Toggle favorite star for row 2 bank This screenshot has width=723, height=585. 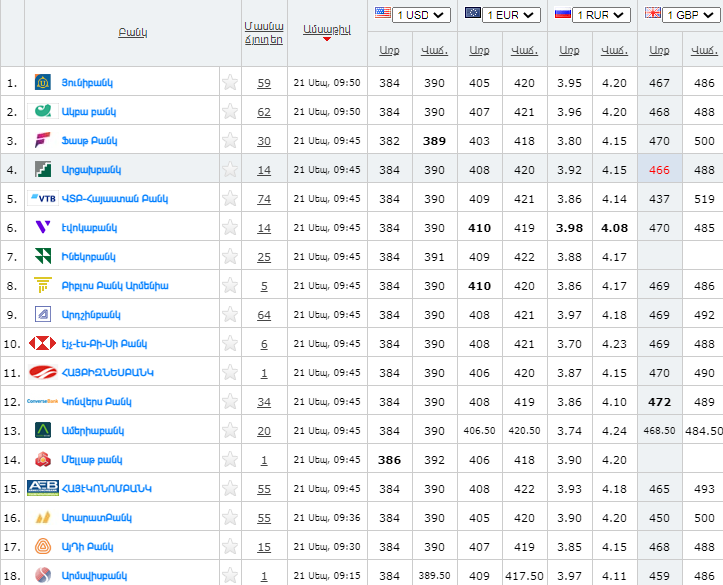pyautogui.click(x=230, y=111)
